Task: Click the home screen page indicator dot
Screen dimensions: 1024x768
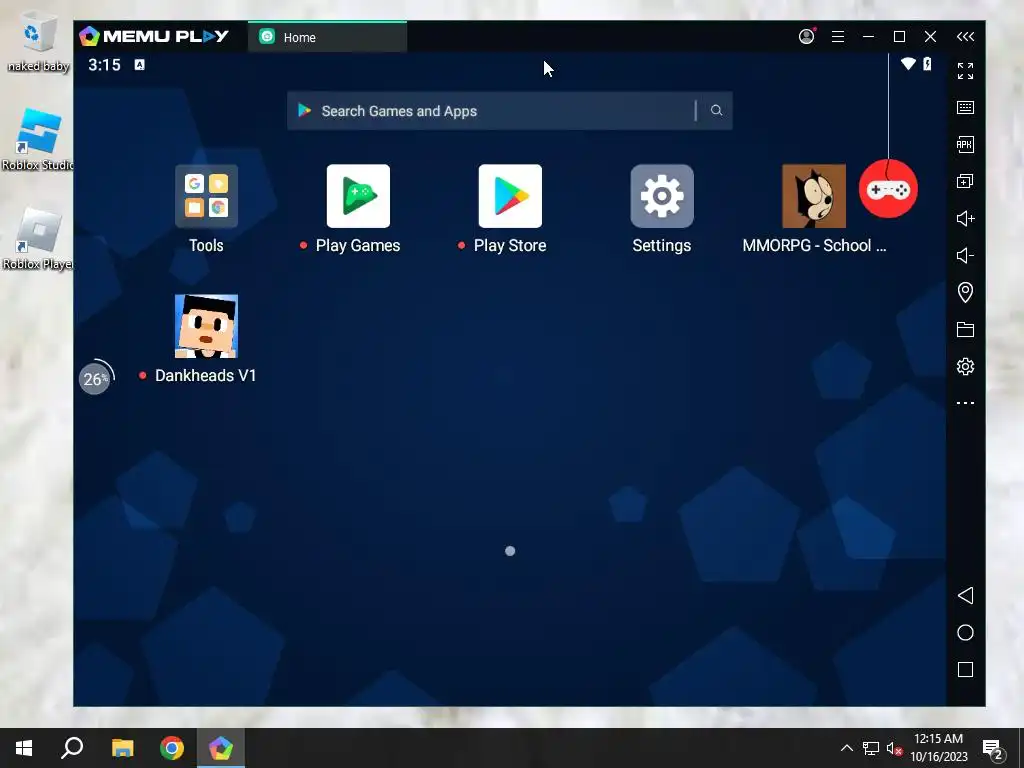Action: 510,551
